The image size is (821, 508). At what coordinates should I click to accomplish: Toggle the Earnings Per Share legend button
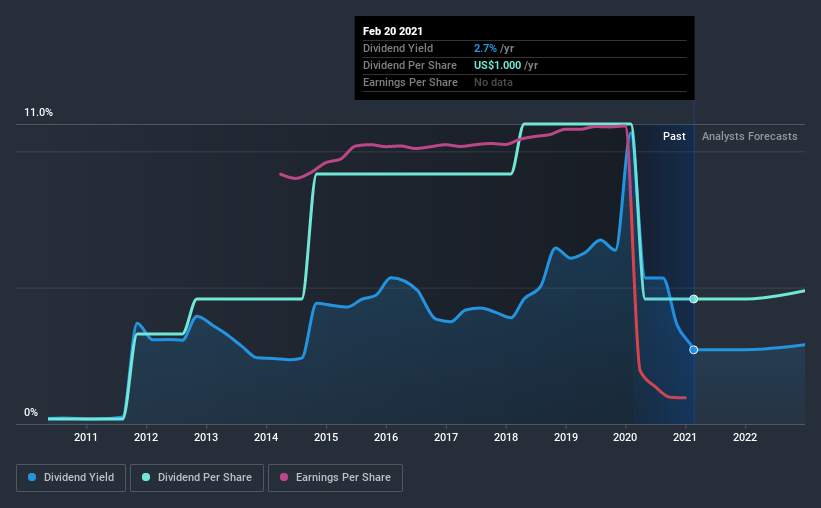click(336, 478)
